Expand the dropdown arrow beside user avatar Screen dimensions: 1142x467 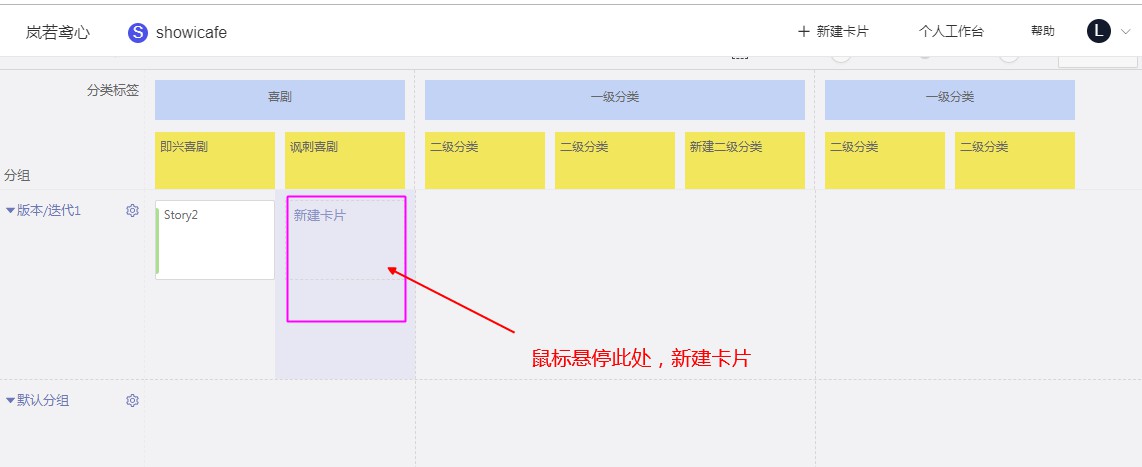click(x=1125, y=31)
